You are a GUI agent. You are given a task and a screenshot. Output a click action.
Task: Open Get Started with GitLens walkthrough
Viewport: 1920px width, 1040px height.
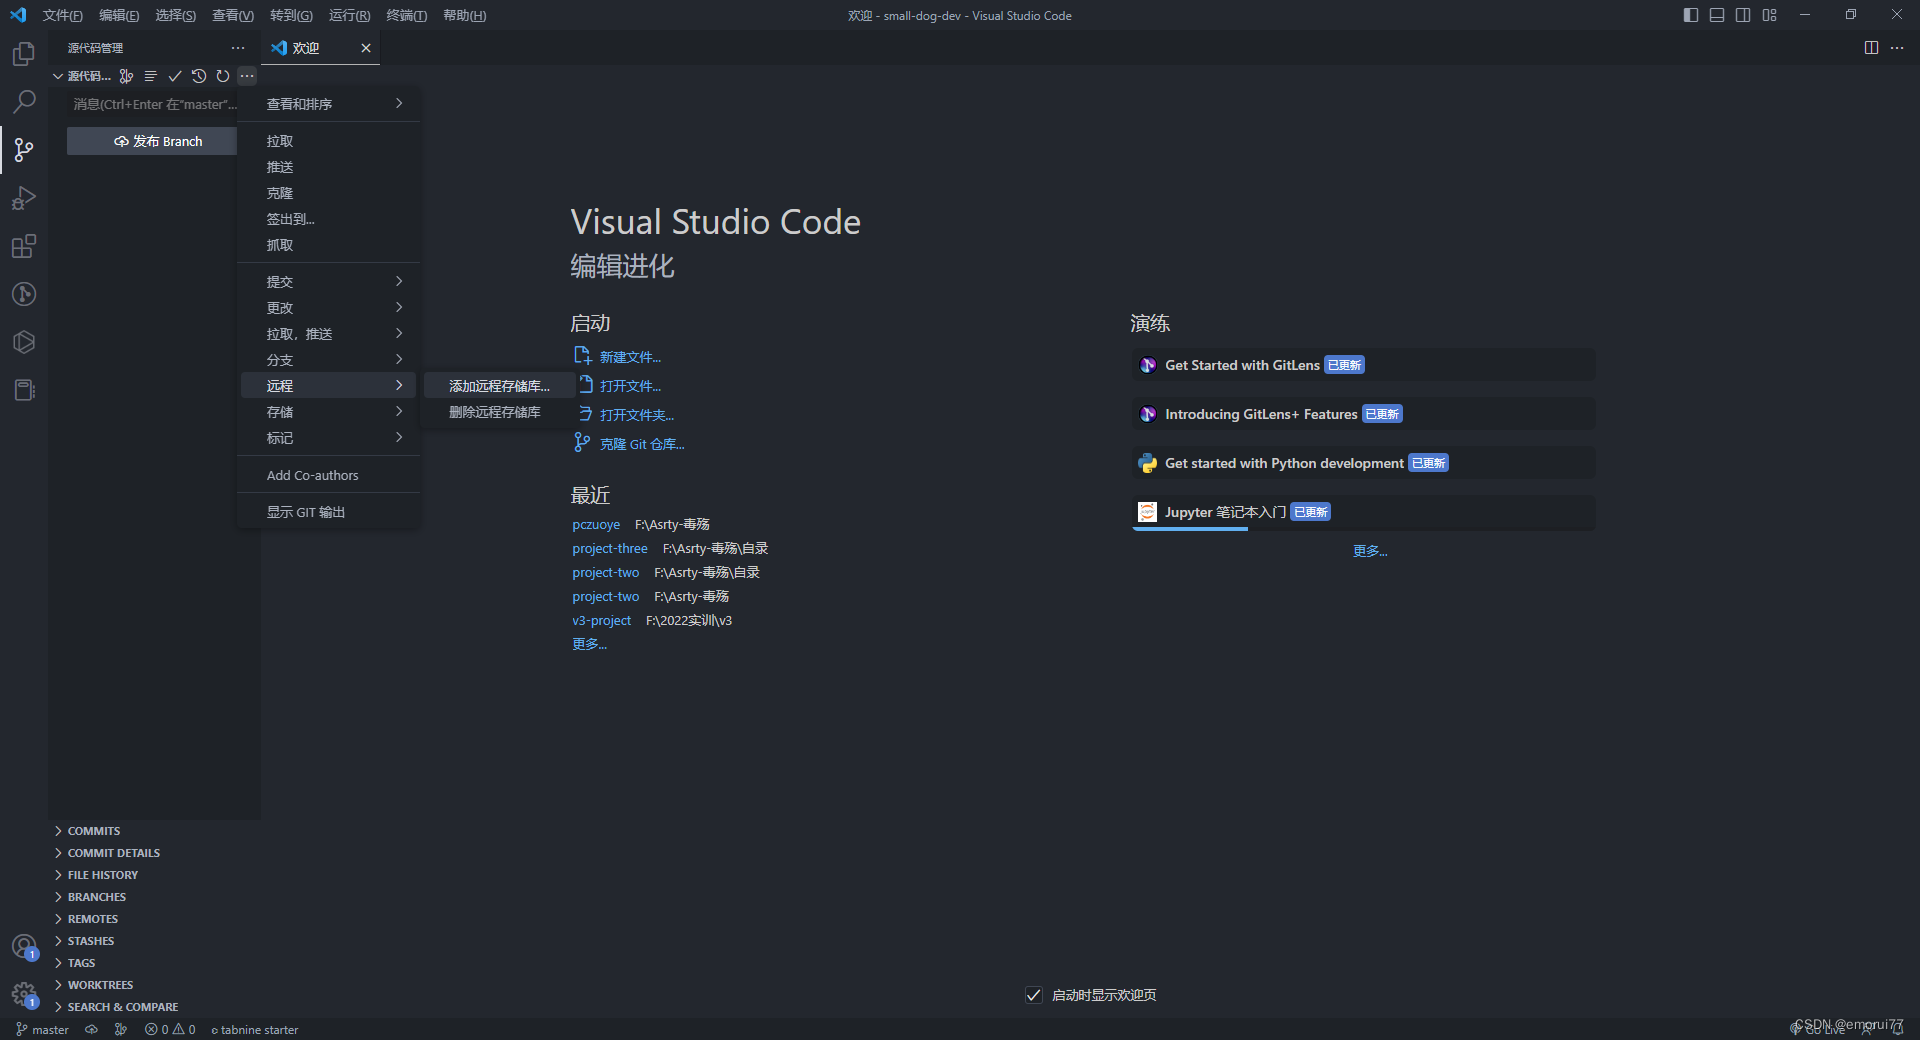pyautogui.click(x=1363, y=365)
